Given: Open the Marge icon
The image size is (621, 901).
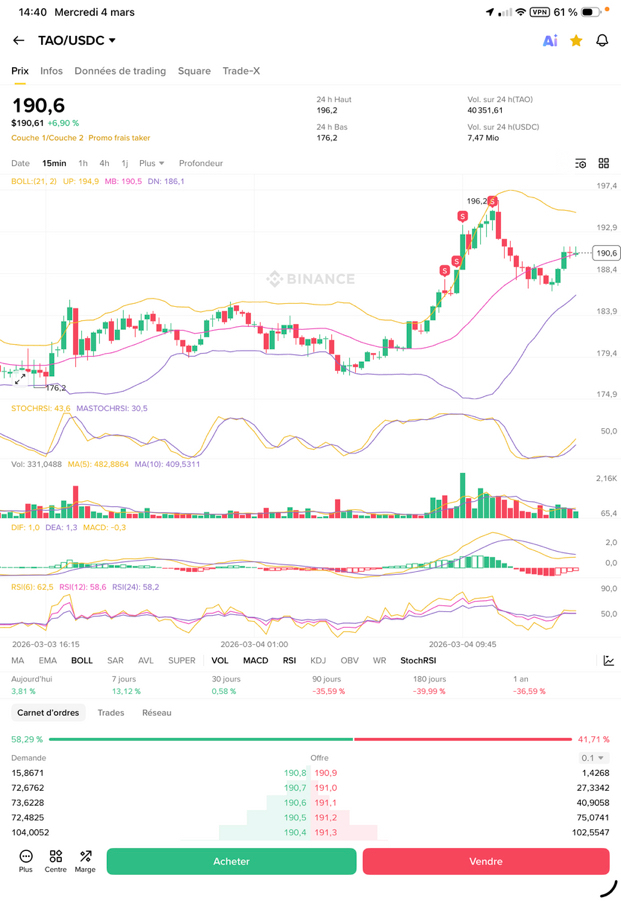Looking at the screenshot, I should 85,861.
